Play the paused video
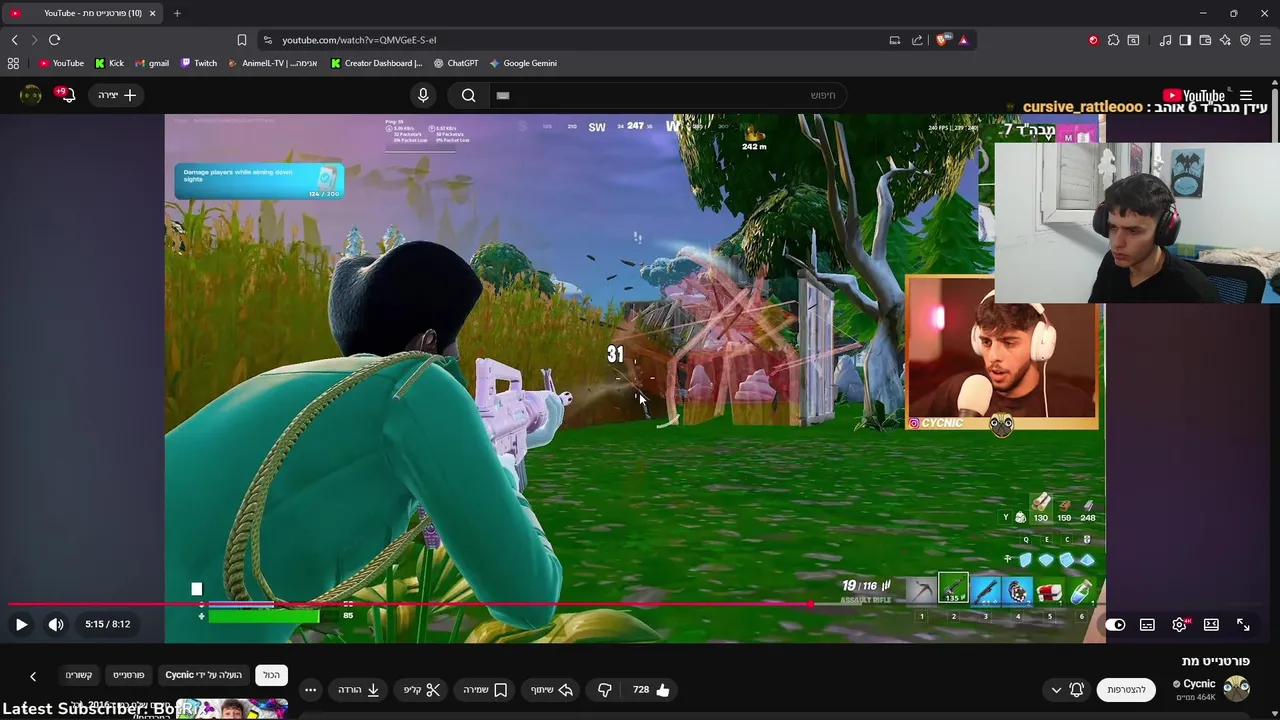The image size is (1280, 720). click(x=21, y=624)
